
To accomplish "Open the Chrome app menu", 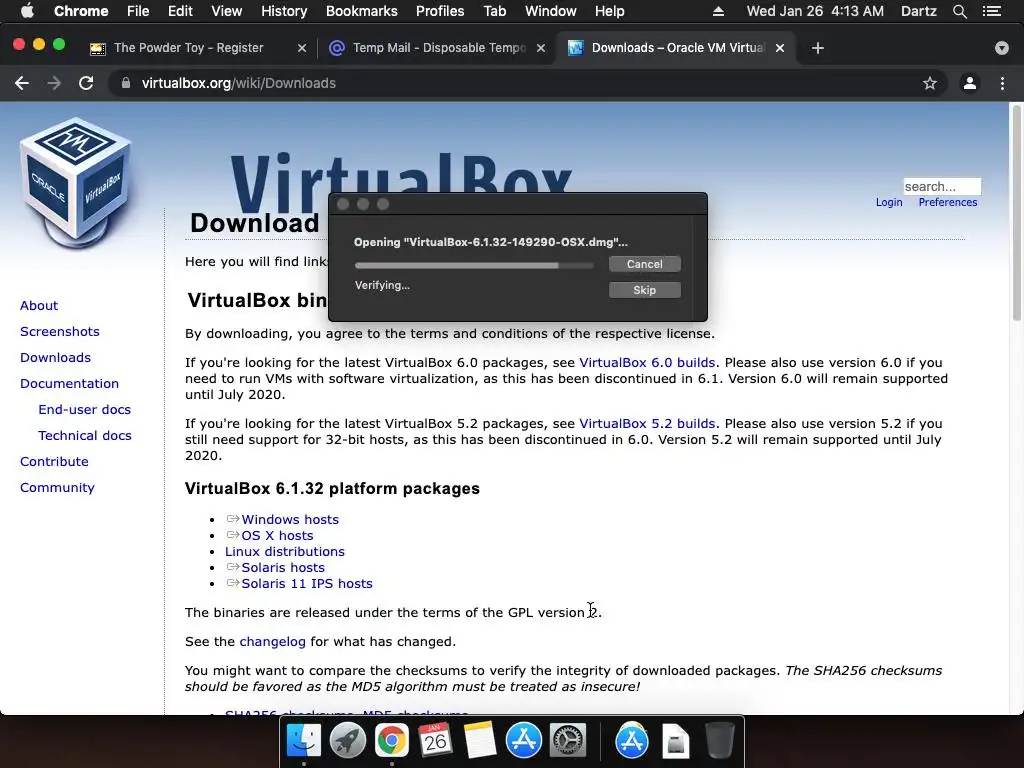I will tap(81, 11).
